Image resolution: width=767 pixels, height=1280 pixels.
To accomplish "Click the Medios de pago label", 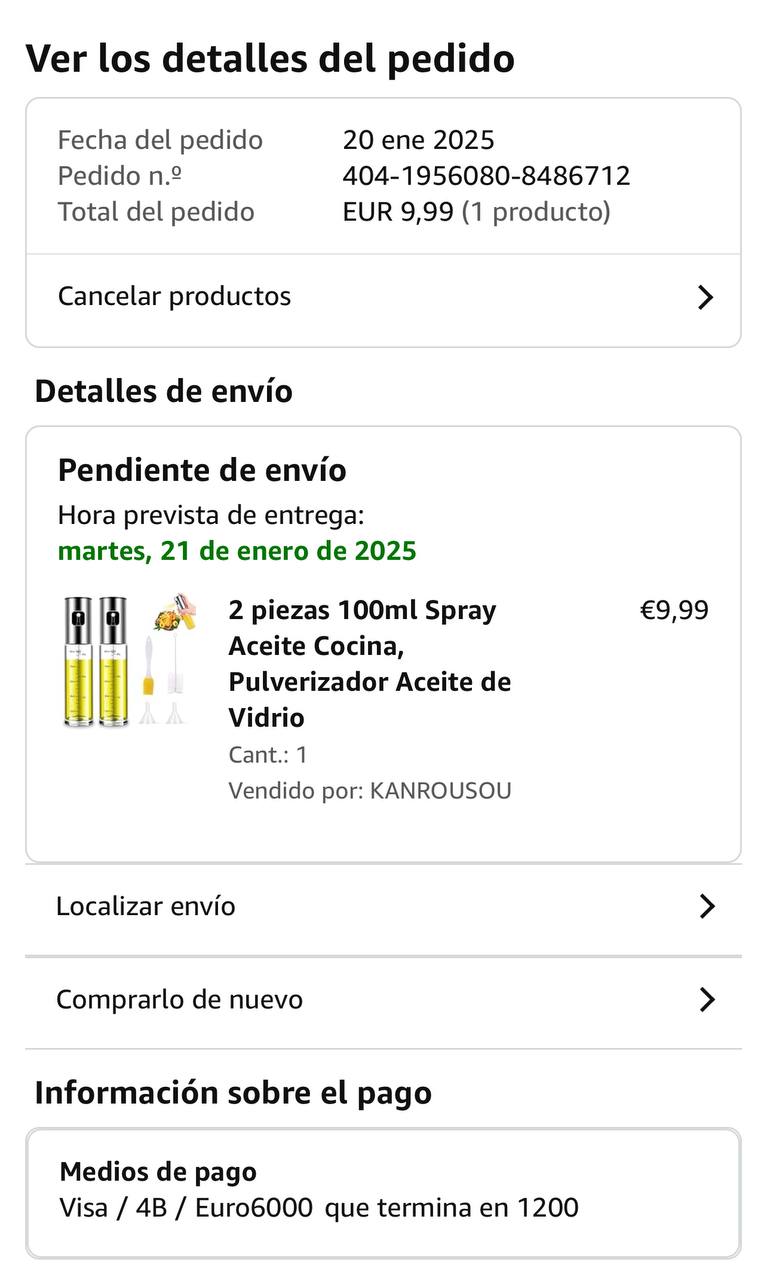I will pyautogui.click(x=158, y=1172).
